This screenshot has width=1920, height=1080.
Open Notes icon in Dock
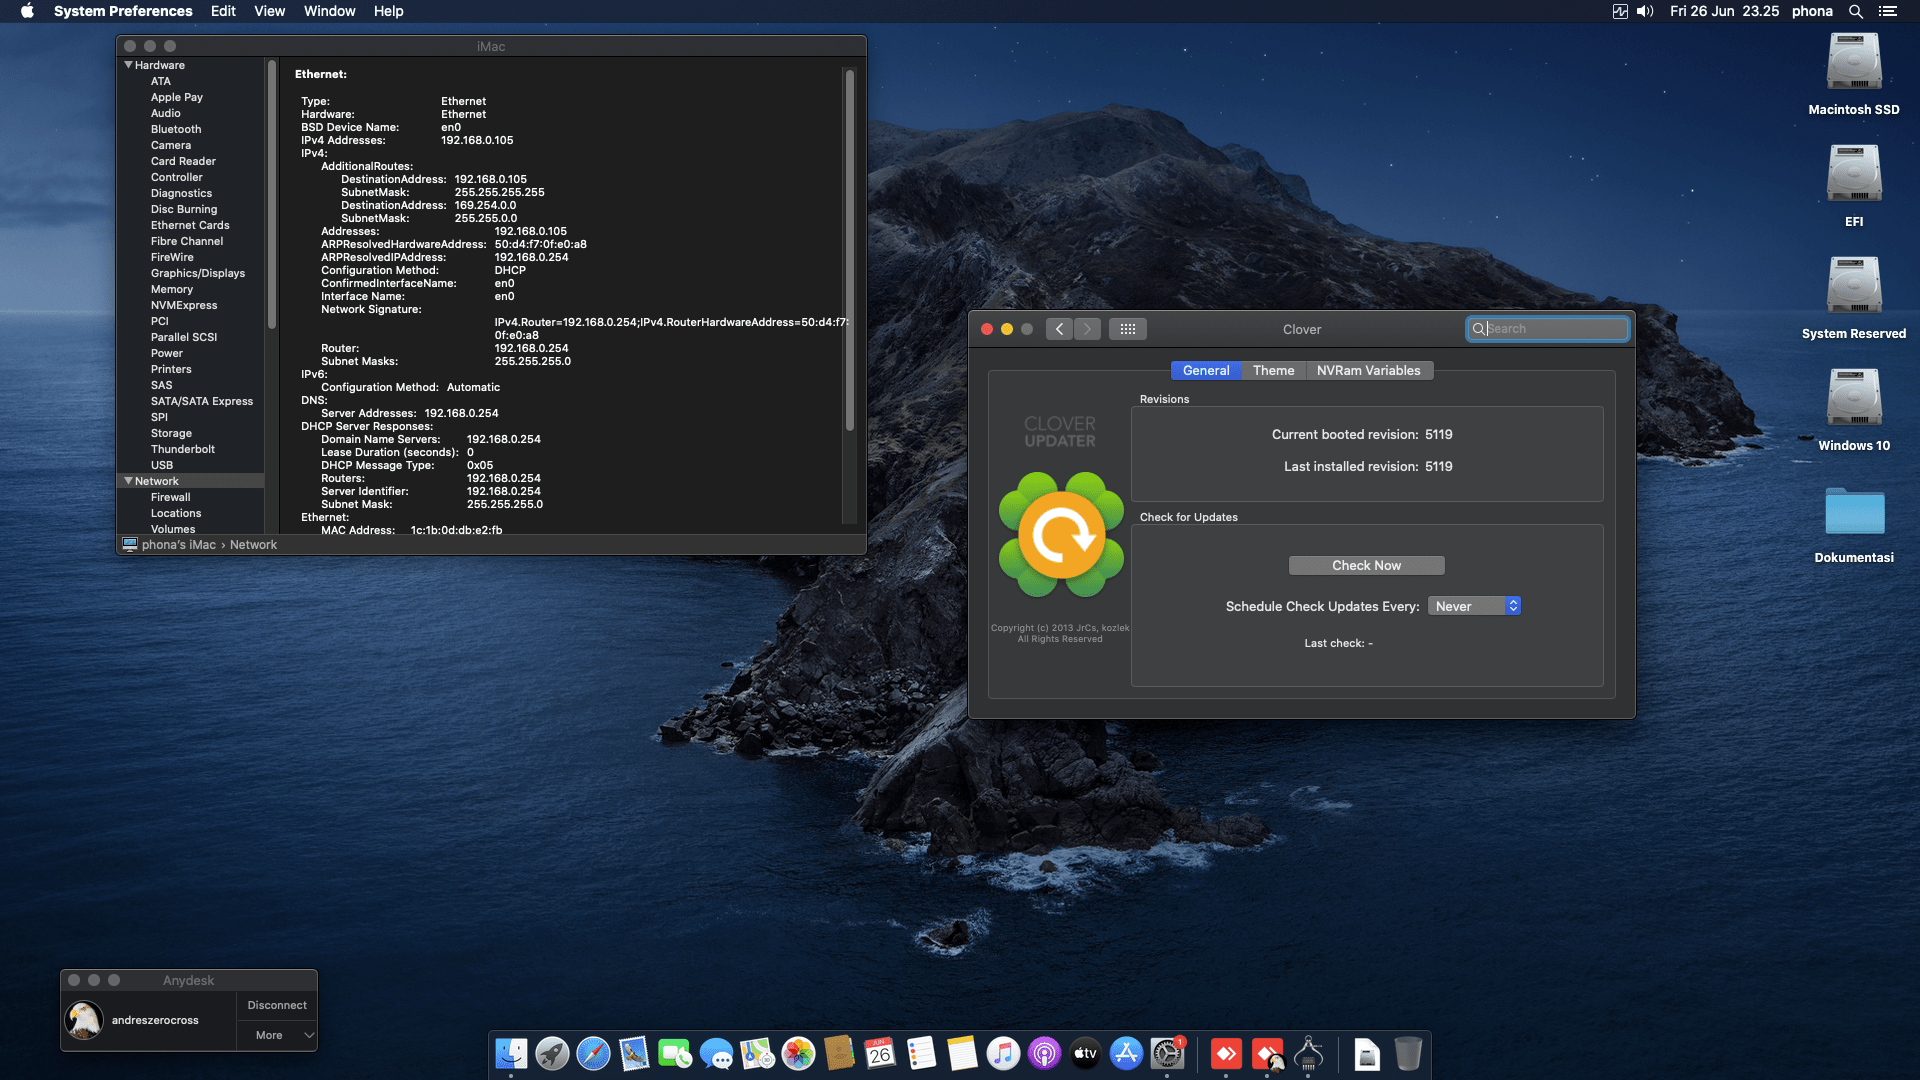point(962,1054)
